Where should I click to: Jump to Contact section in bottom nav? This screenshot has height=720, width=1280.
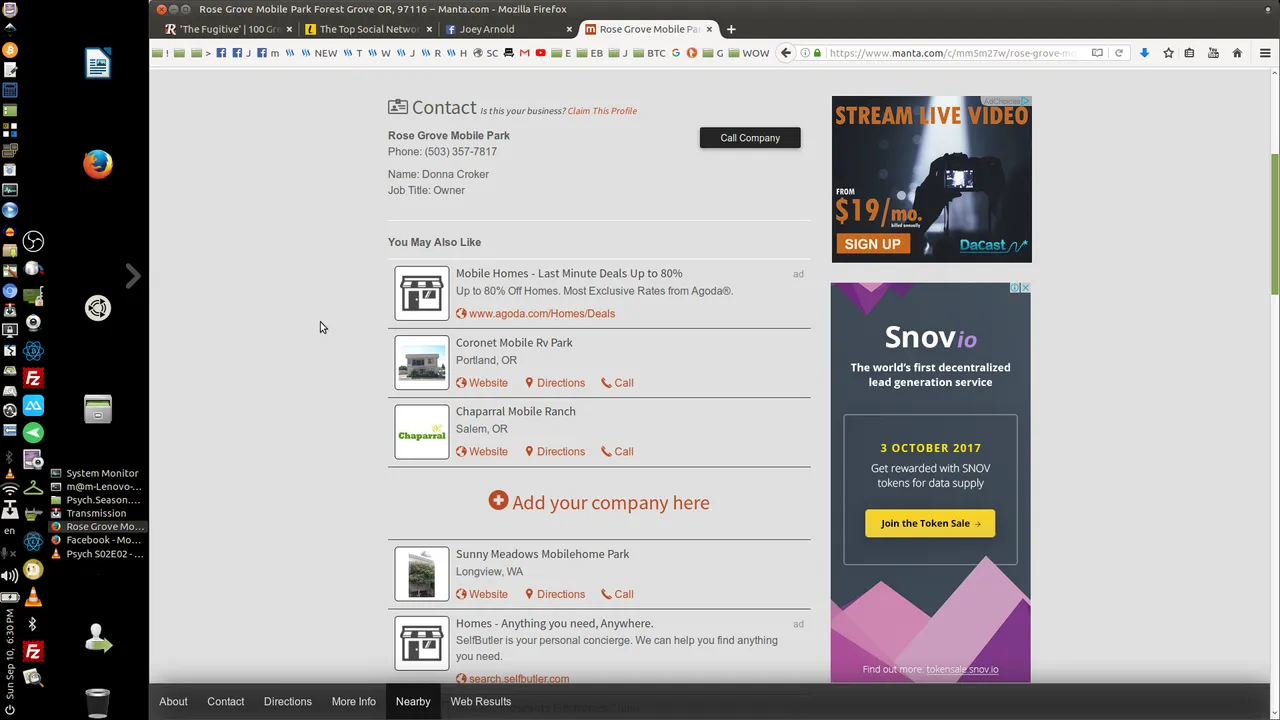pos(225,702)
